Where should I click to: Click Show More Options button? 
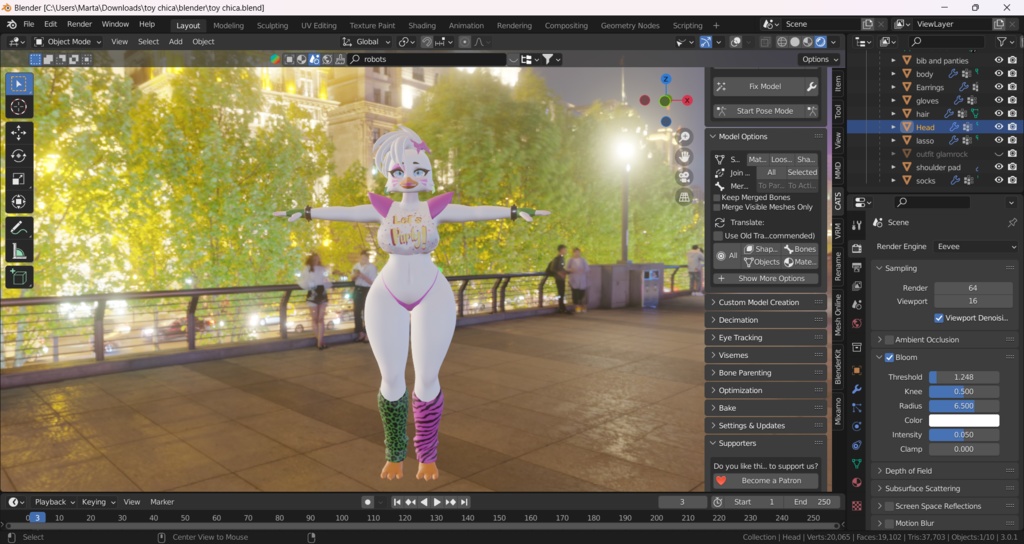(765, 278)
